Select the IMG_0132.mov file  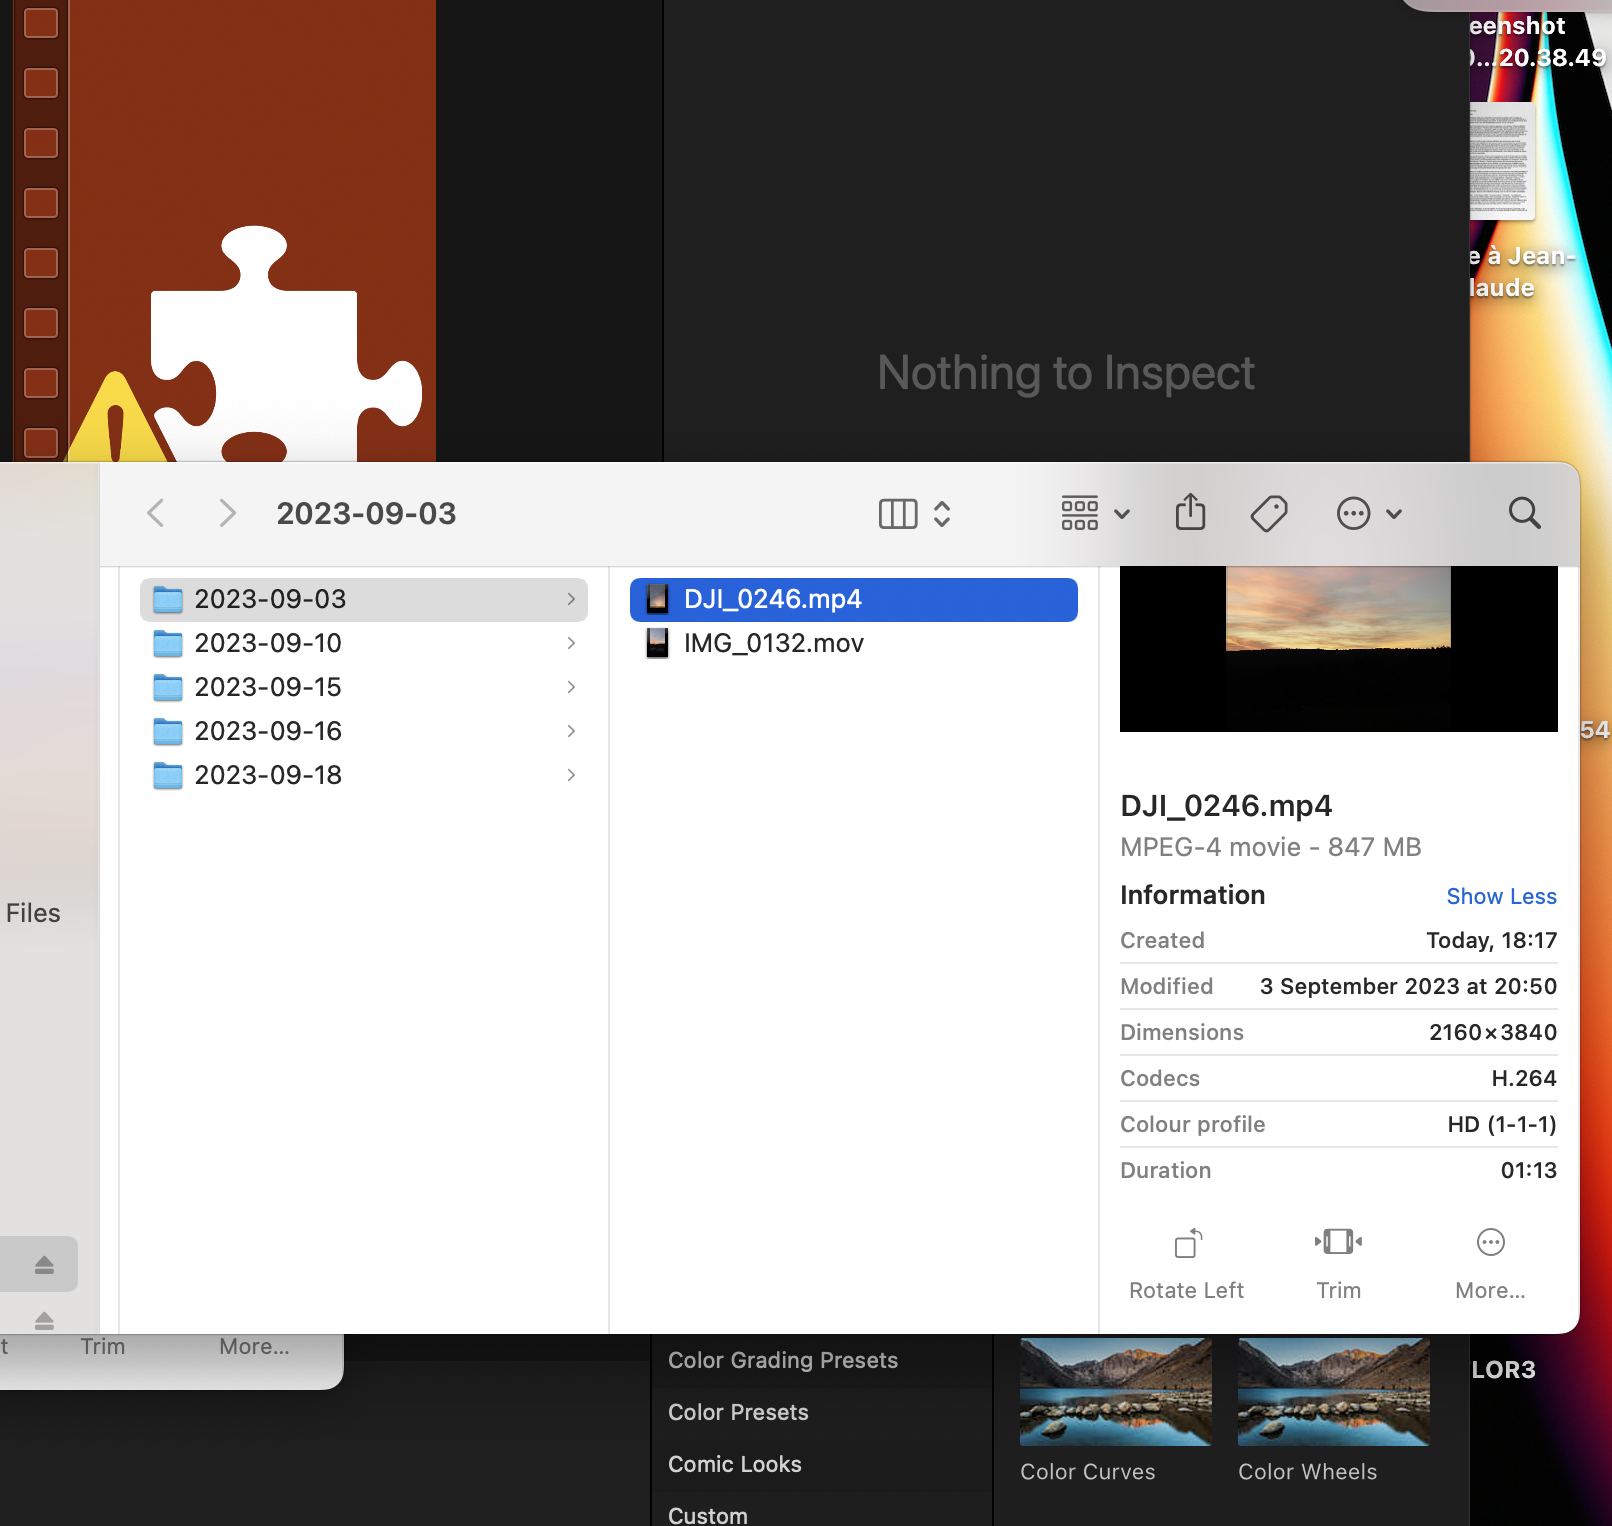coord(774,643)
